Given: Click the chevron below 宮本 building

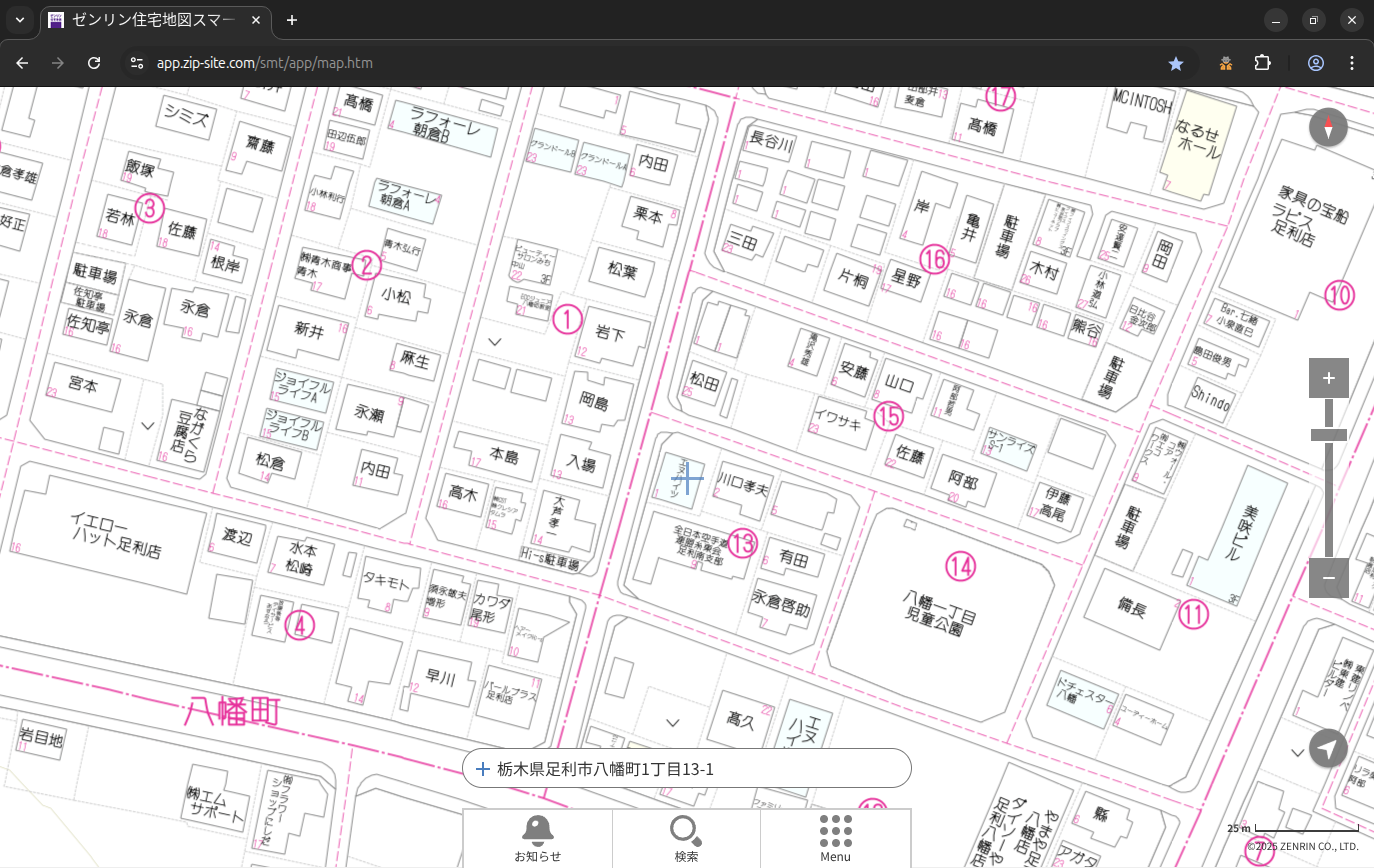Looking at the screenshot, I should click(x=148, y=426).
